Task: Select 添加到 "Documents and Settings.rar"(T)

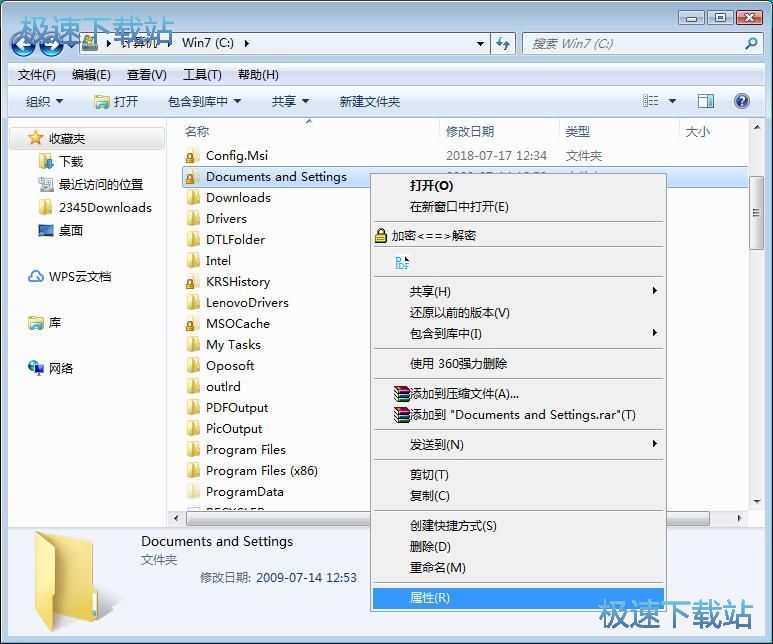Action: (x=518, y=415)
